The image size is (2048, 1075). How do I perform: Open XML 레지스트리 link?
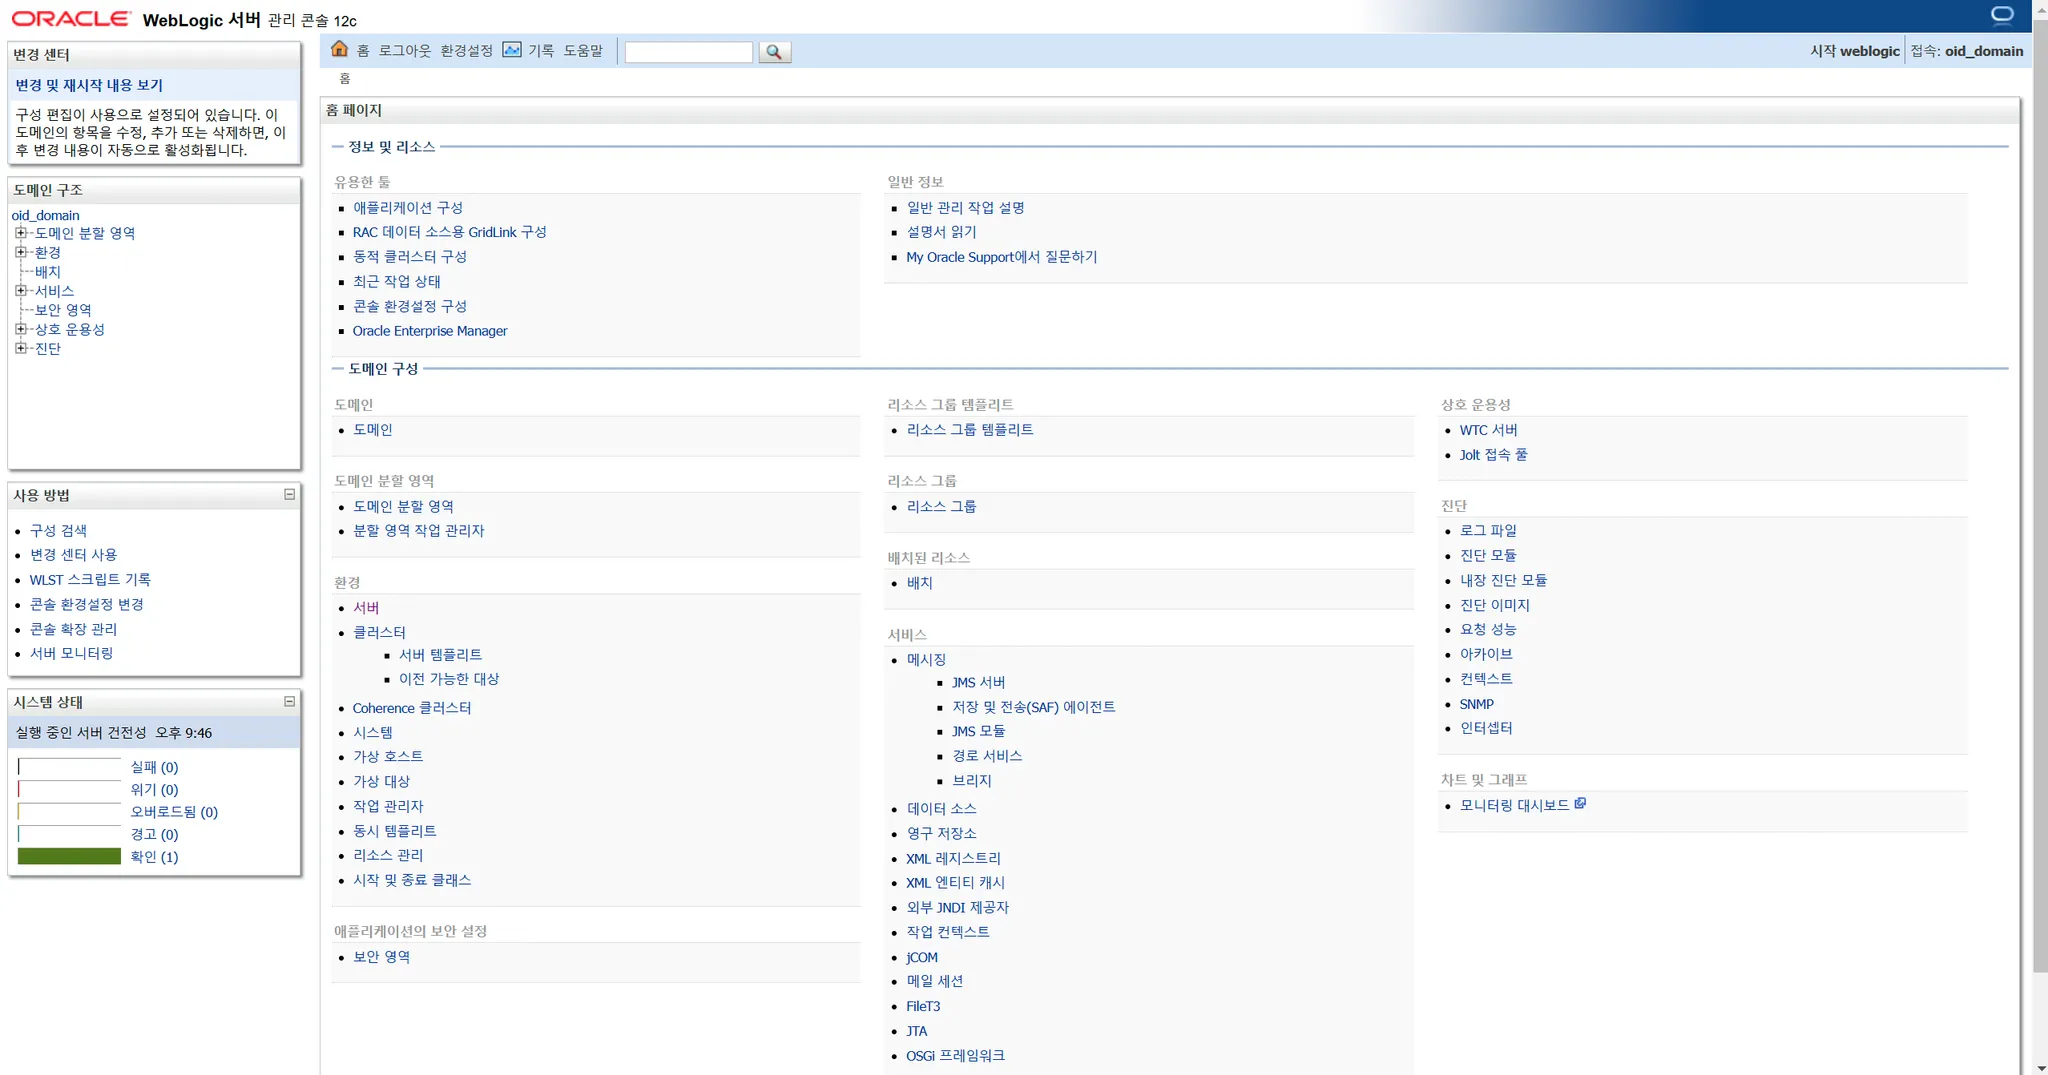coord(953,859)
